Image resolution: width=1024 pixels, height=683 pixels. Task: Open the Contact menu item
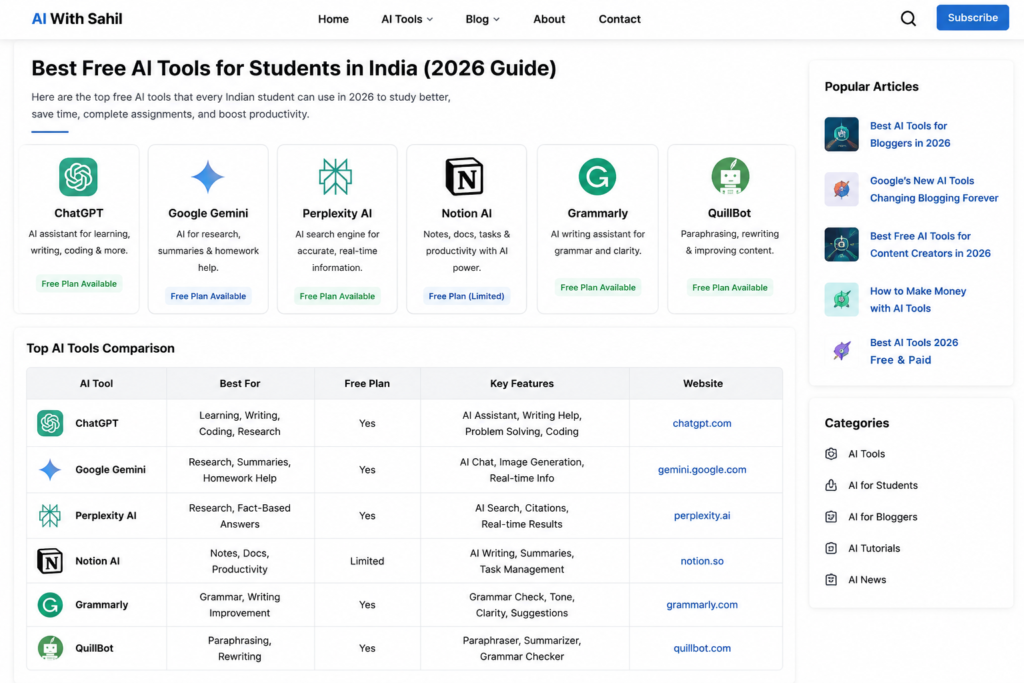coord(619,19)
